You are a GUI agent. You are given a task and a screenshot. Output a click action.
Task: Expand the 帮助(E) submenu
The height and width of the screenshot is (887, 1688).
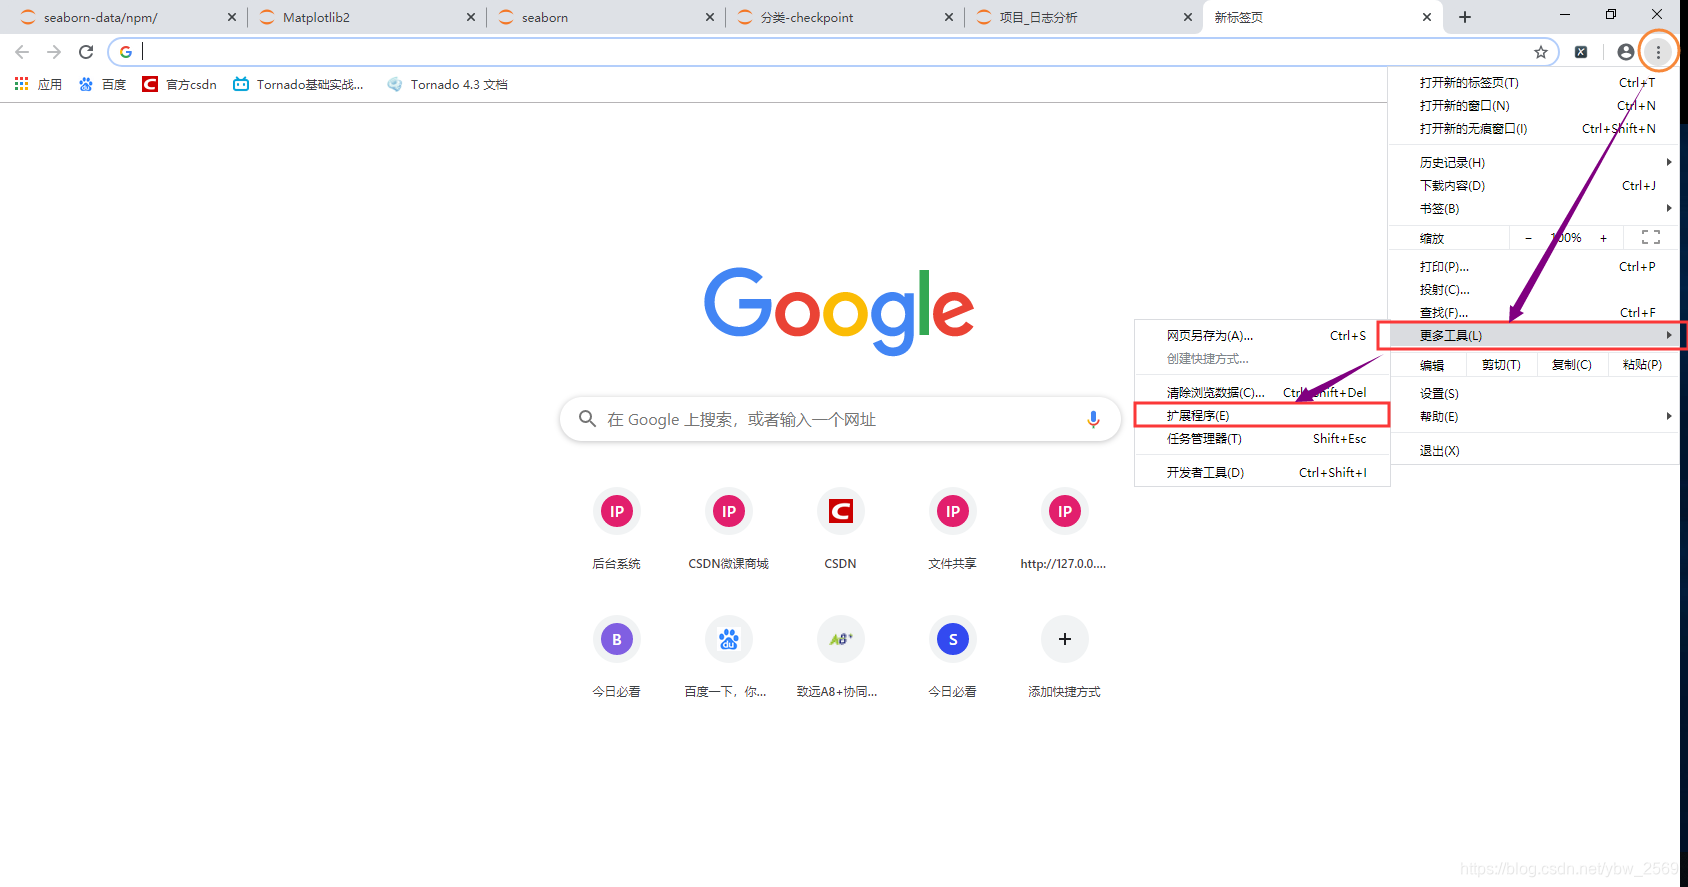1534,416
